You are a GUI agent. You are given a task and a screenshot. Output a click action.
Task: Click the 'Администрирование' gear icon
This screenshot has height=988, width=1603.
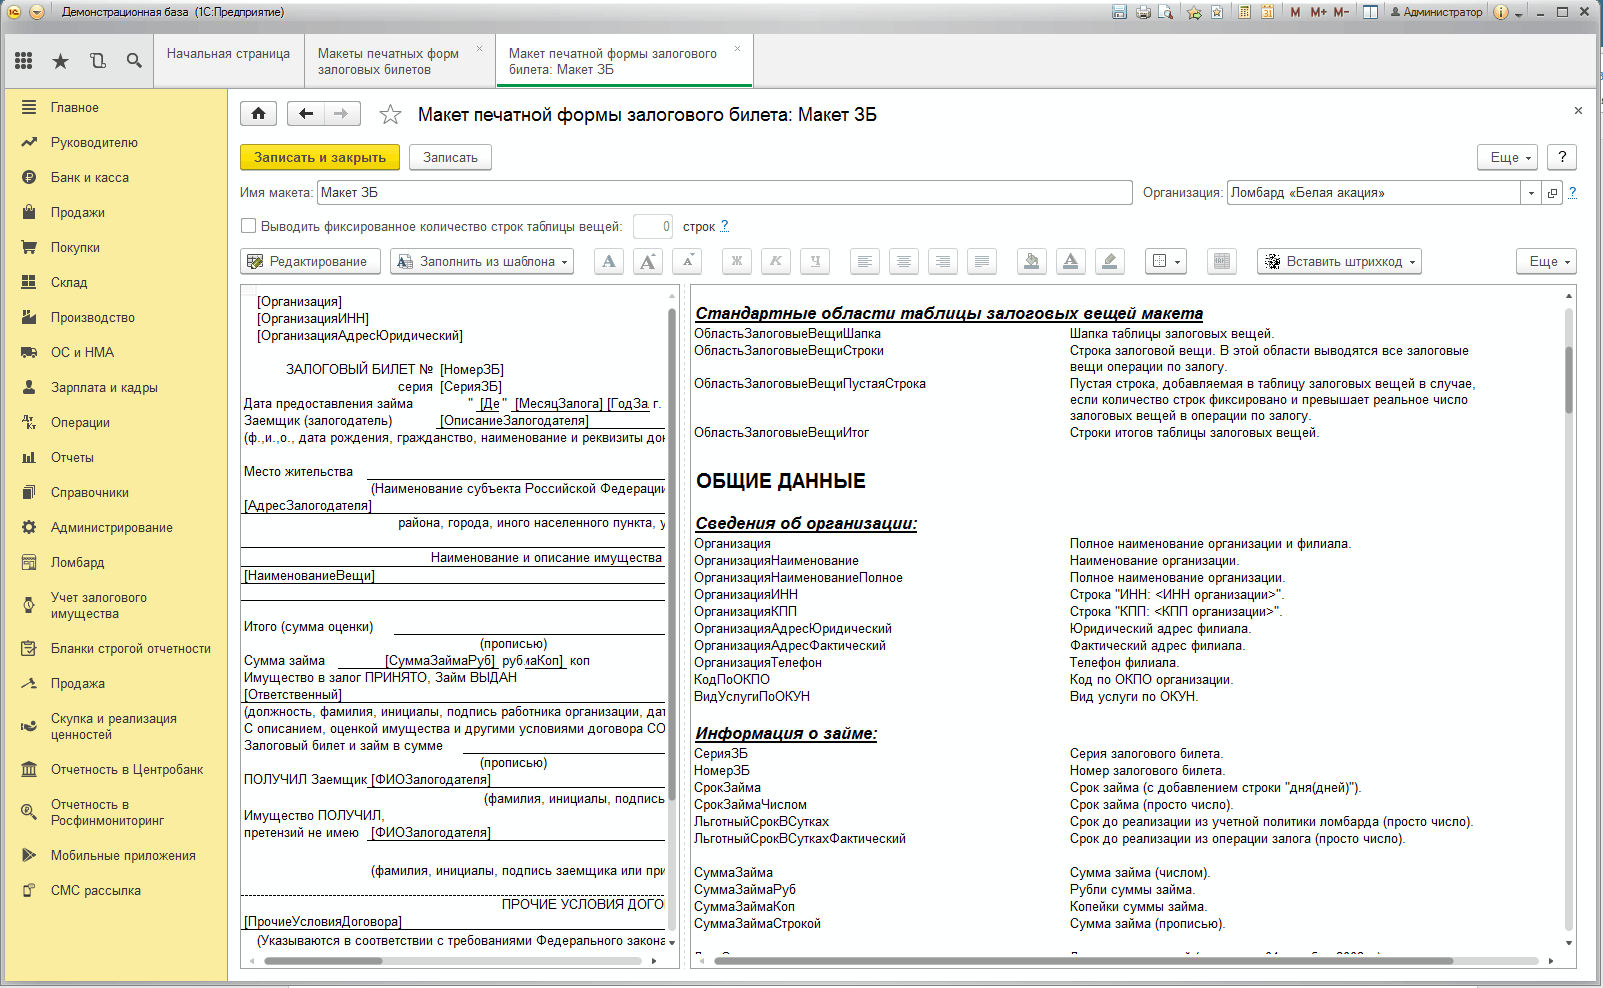click(29, 527)
